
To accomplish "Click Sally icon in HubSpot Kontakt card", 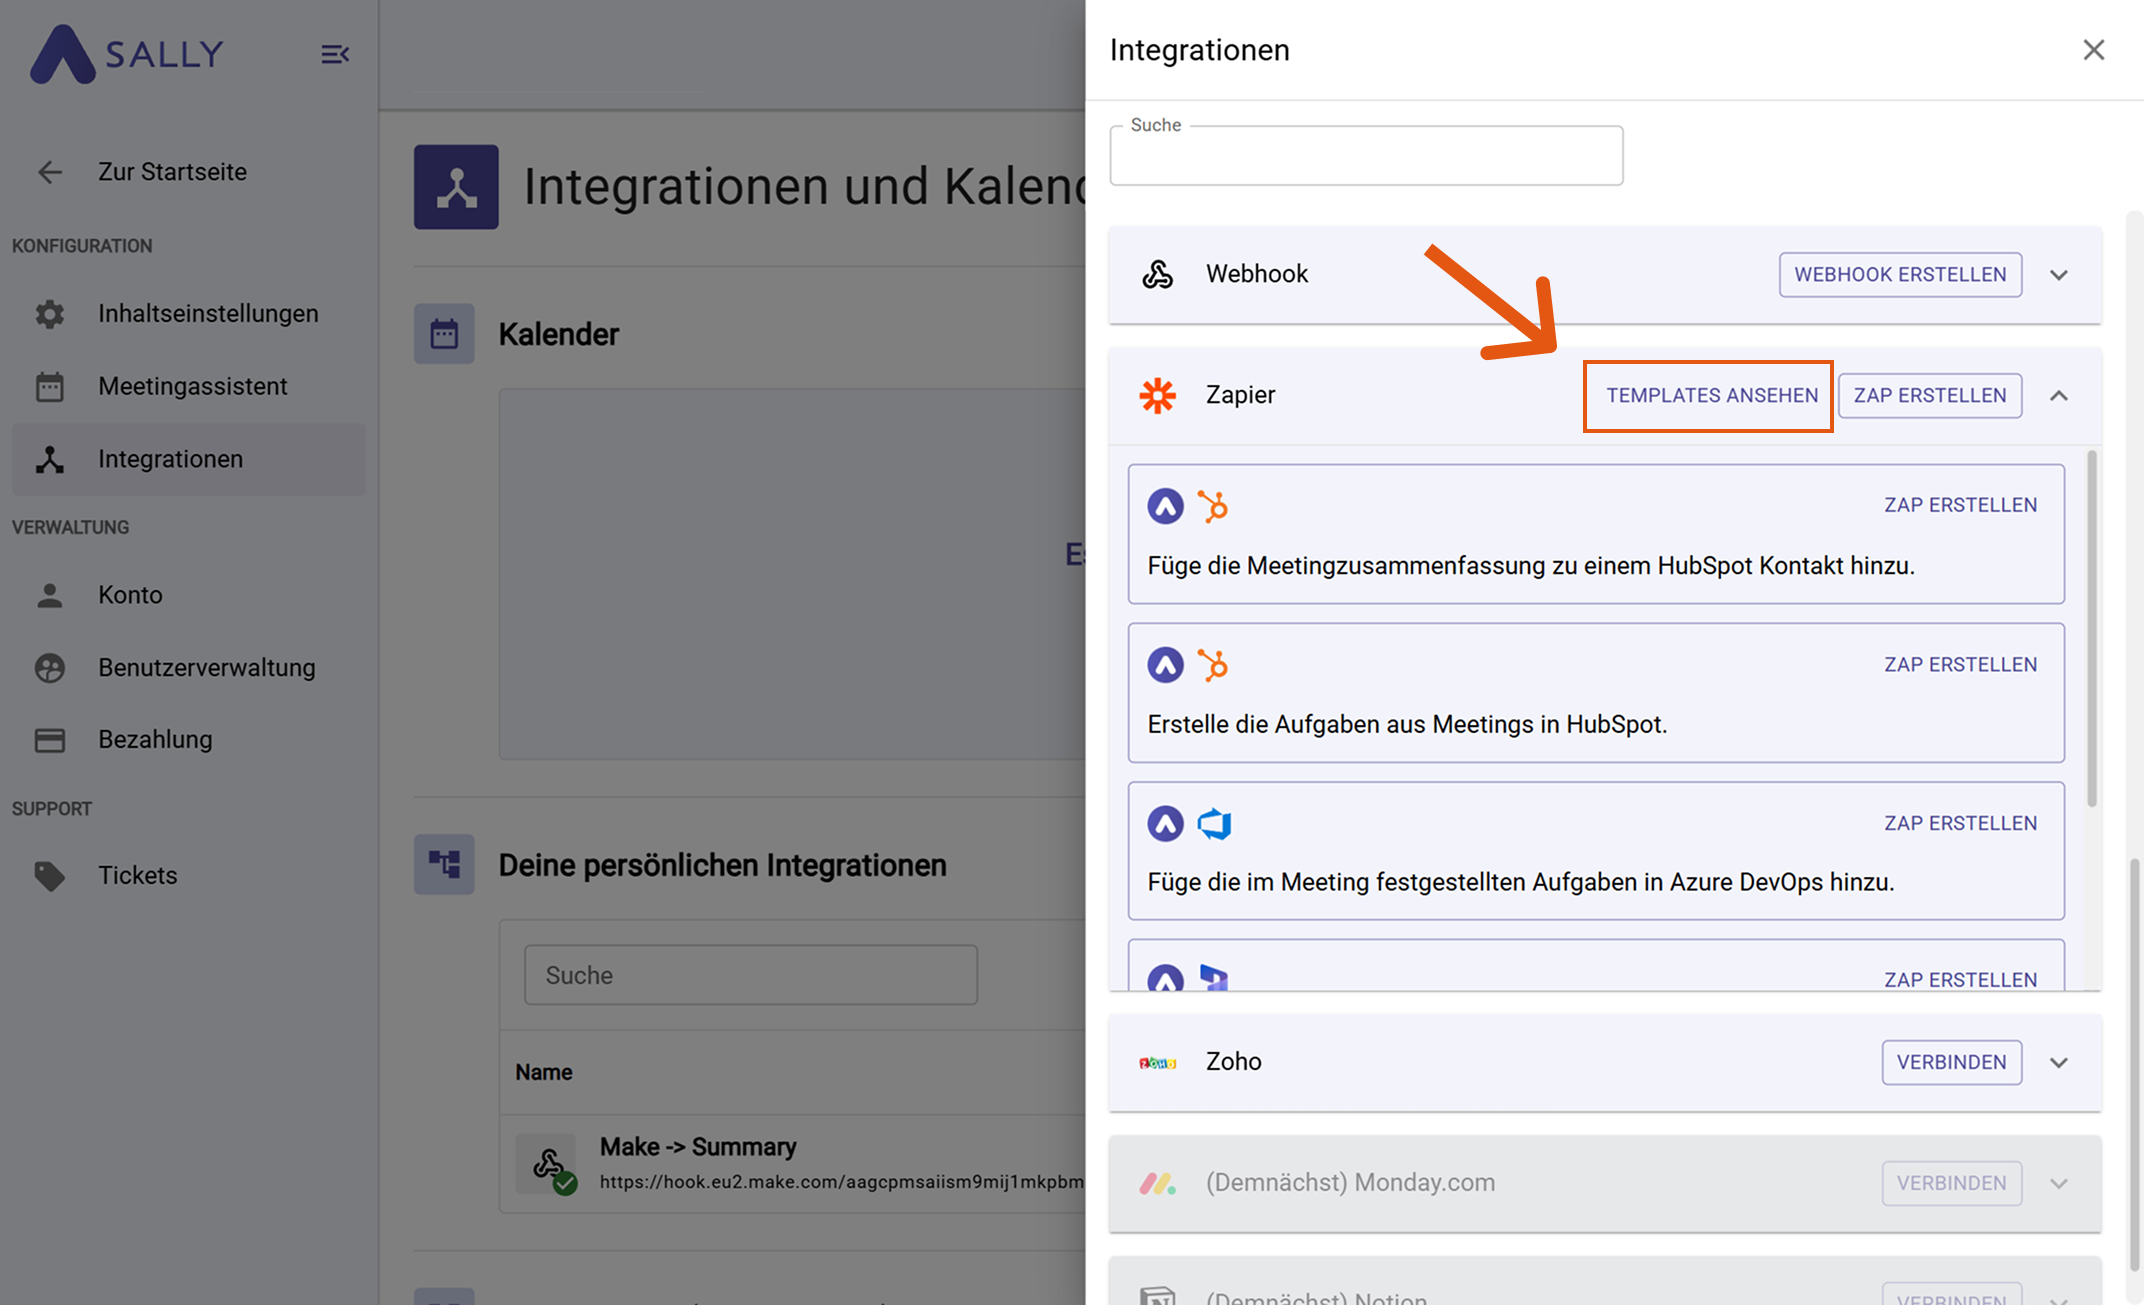I will [x=1165, y=507].
